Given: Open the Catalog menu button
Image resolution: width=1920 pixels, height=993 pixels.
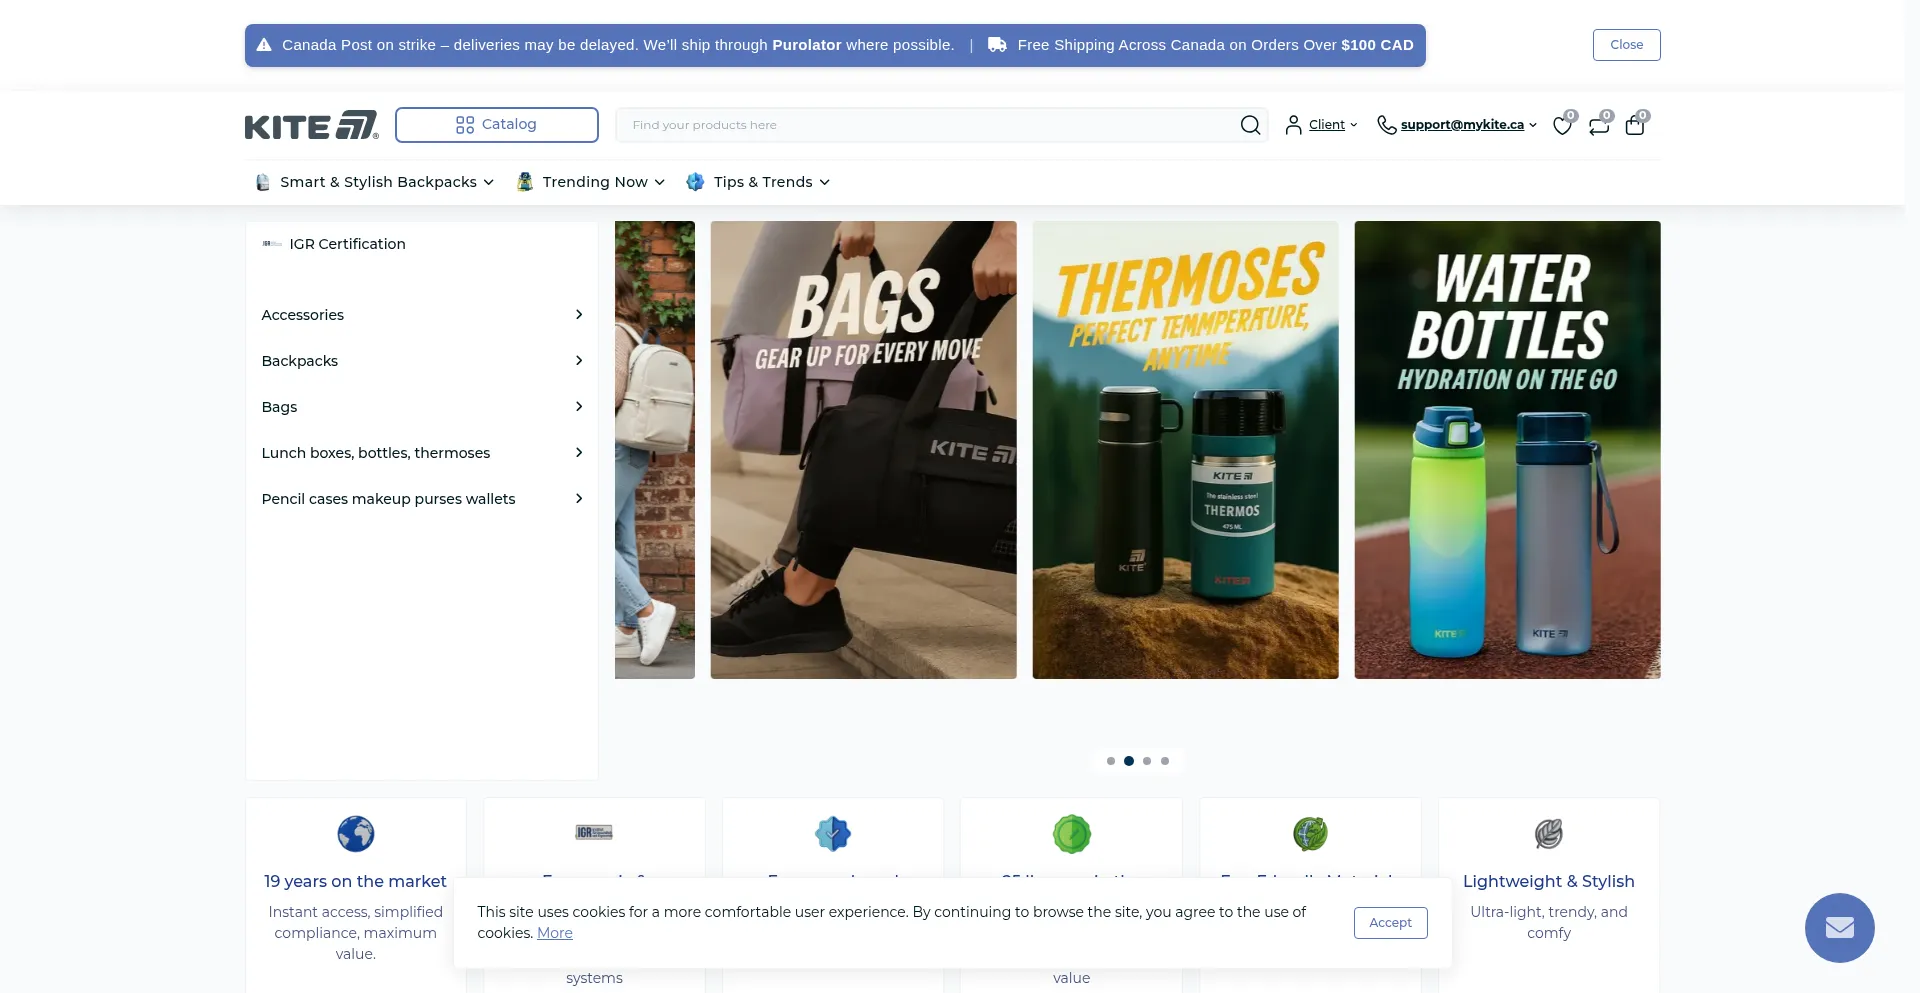Looking at the screenshot, I should pos(497,125).
